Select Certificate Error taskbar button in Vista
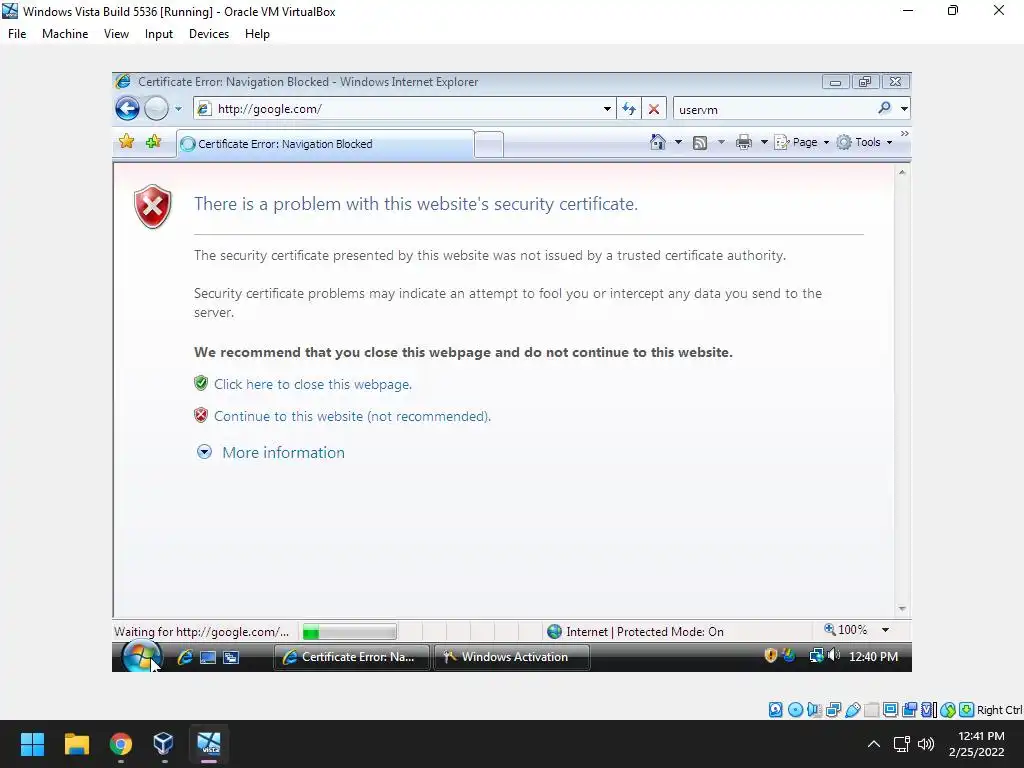This screenshot has width=1024, height=768. point(351,657)
